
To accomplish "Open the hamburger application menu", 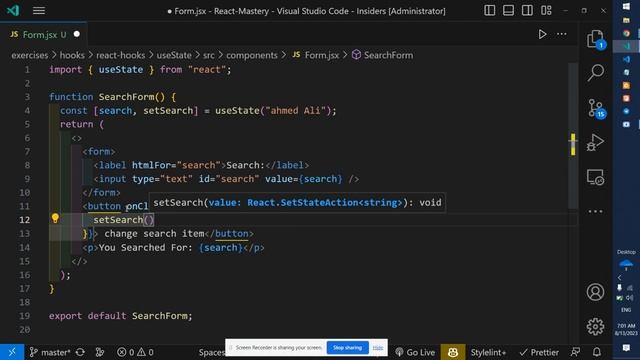I will point(39,11).
